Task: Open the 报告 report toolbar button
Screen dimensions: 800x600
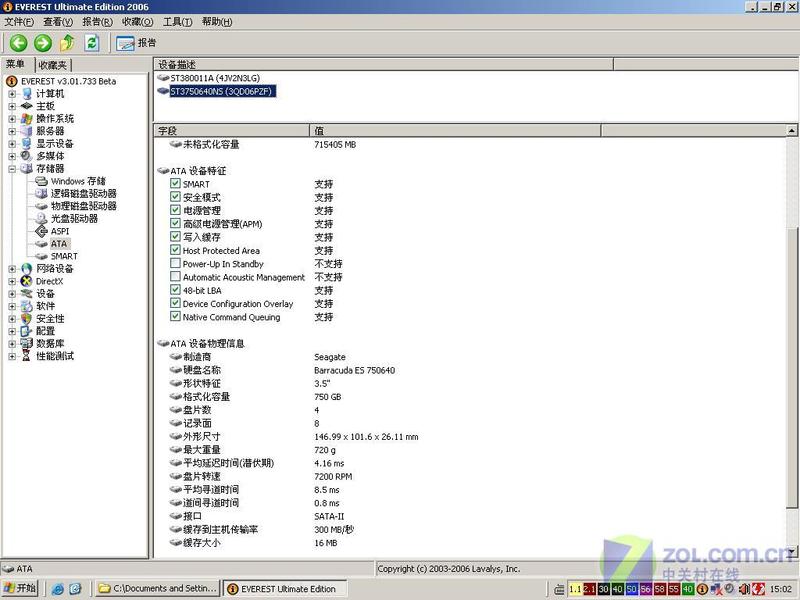Action: (x=136, y=43)
